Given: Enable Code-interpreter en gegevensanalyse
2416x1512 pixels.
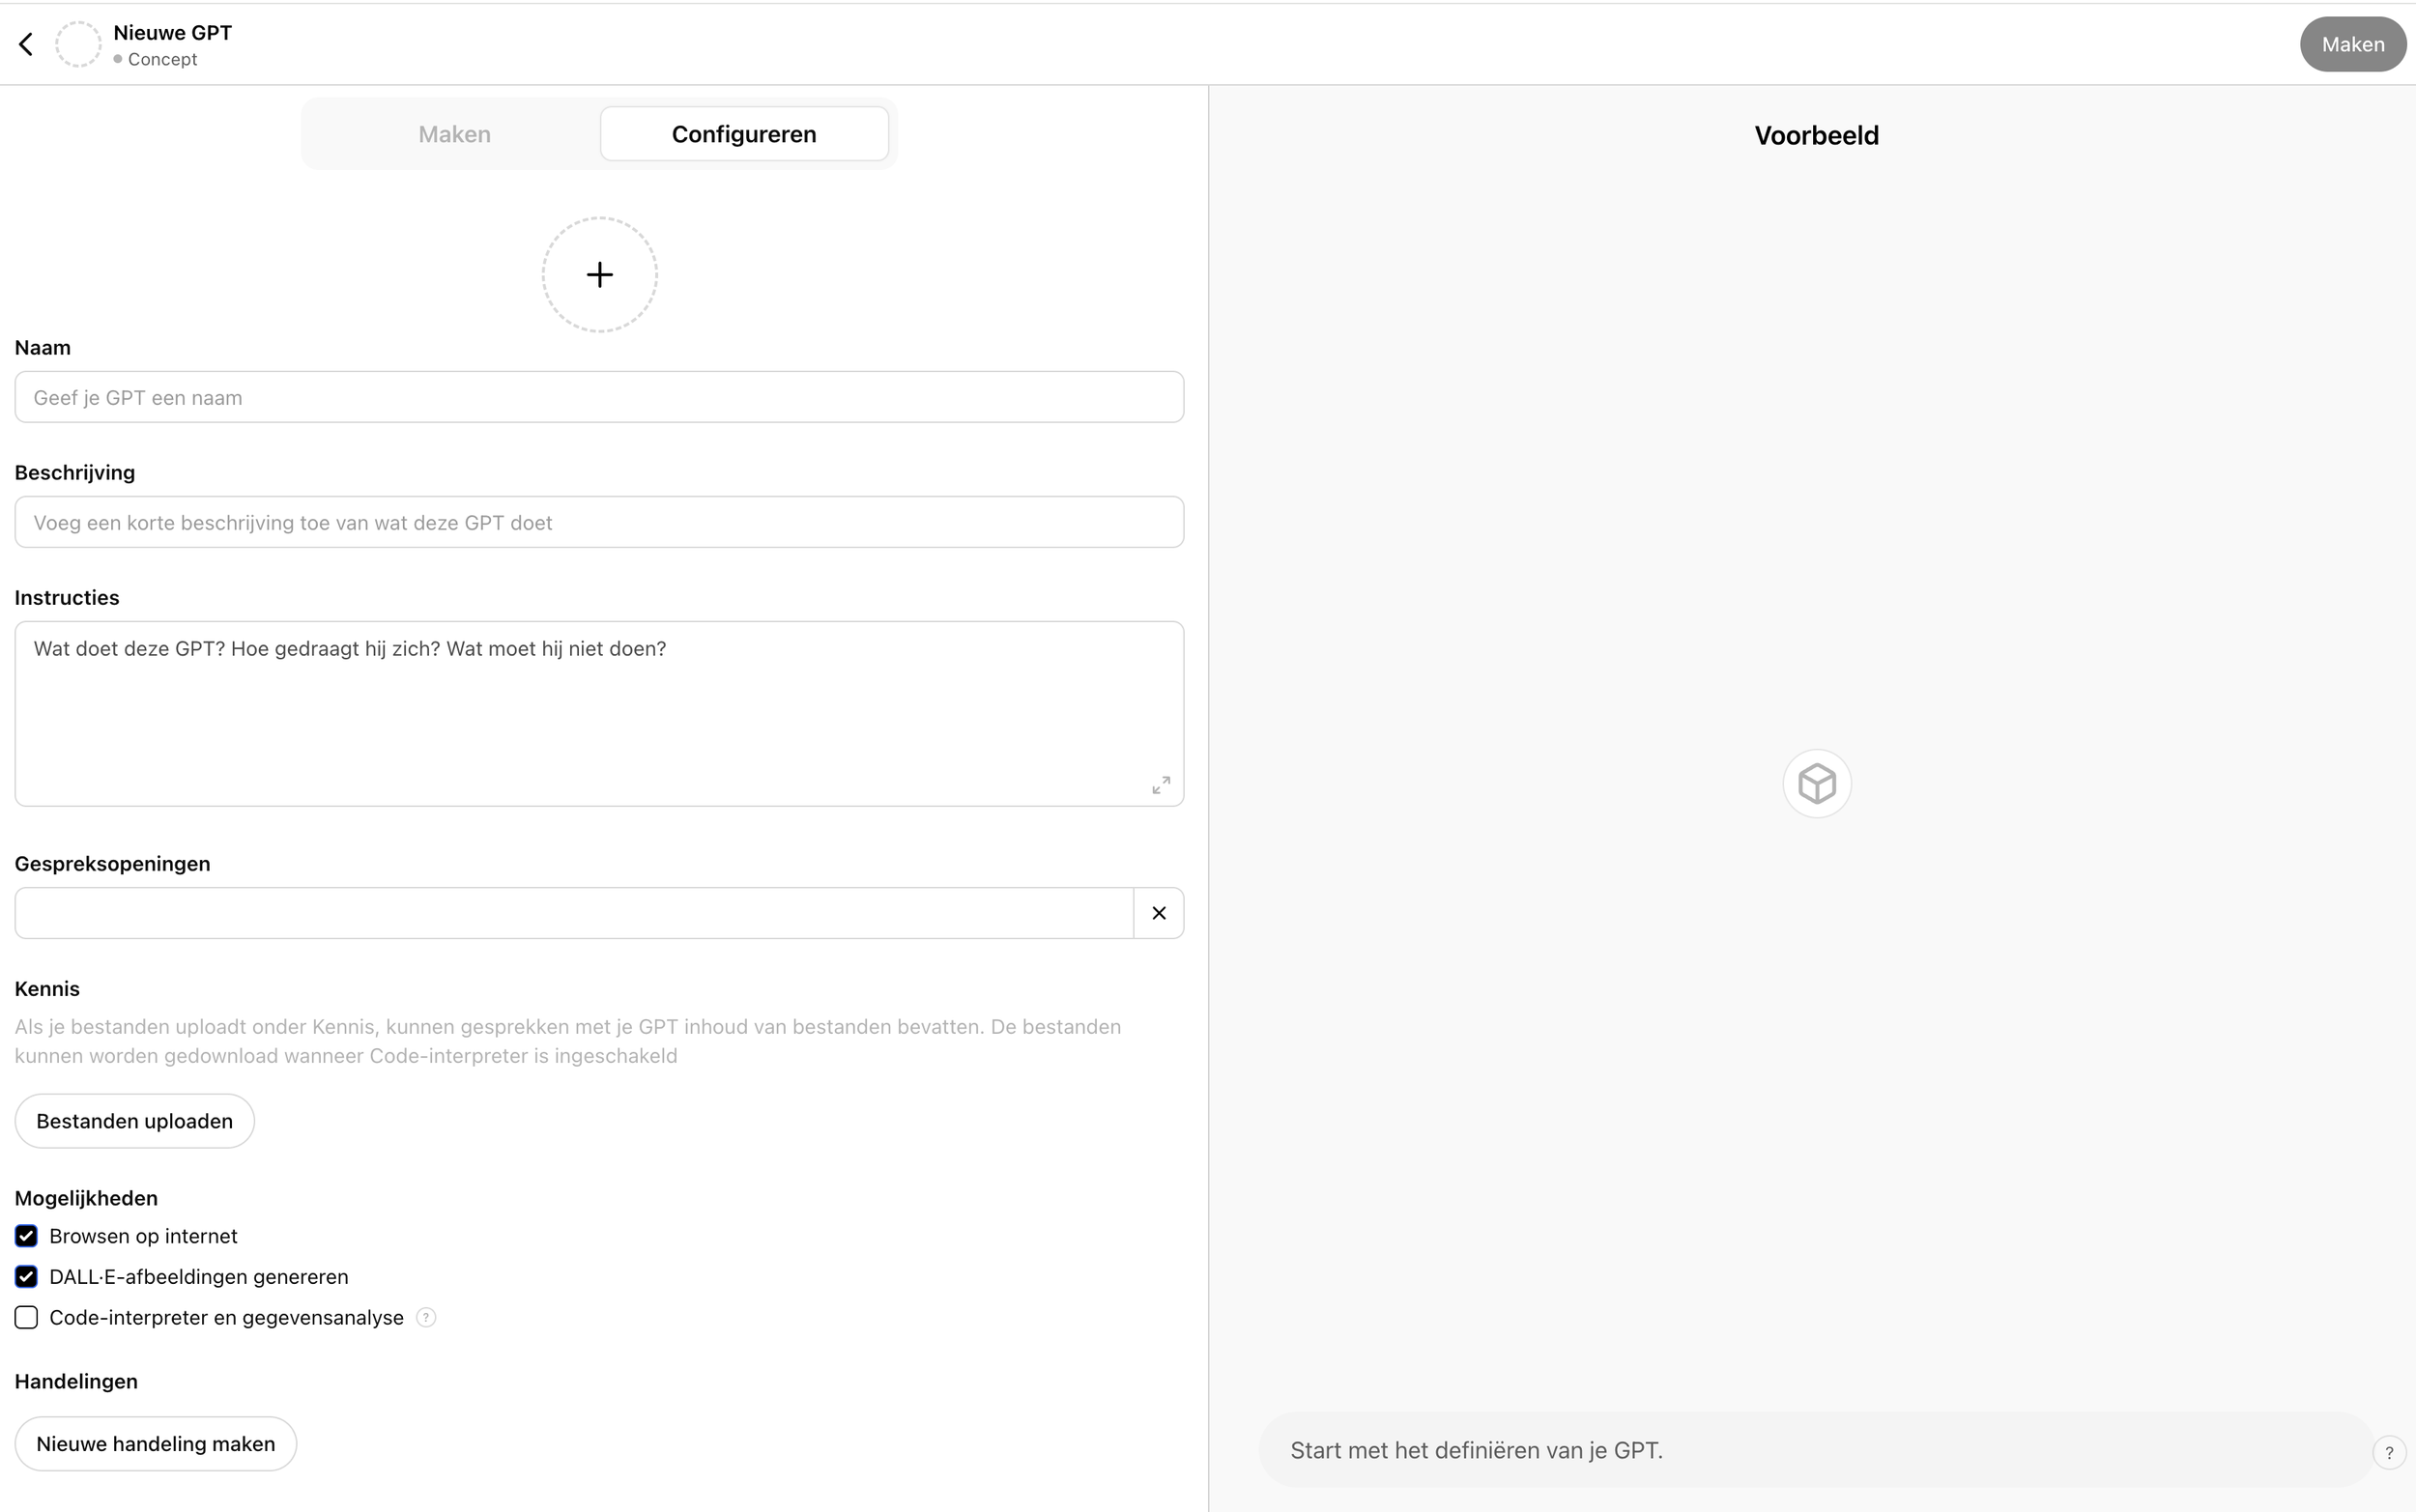Looking at the screenshot, I should (26, 1317).
